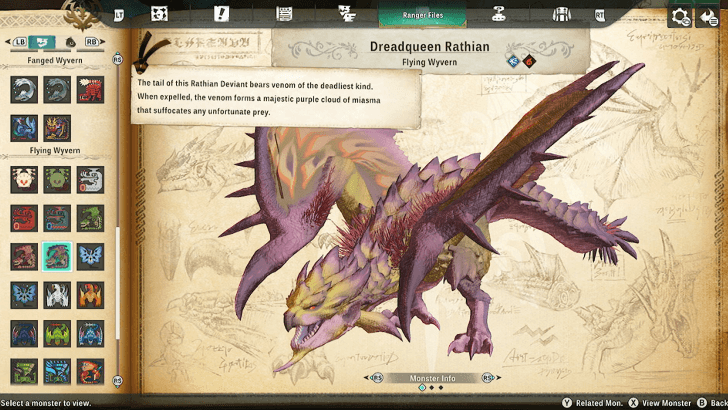
Task: Select orange flame-colored monster icon
Action: (91, 295)
